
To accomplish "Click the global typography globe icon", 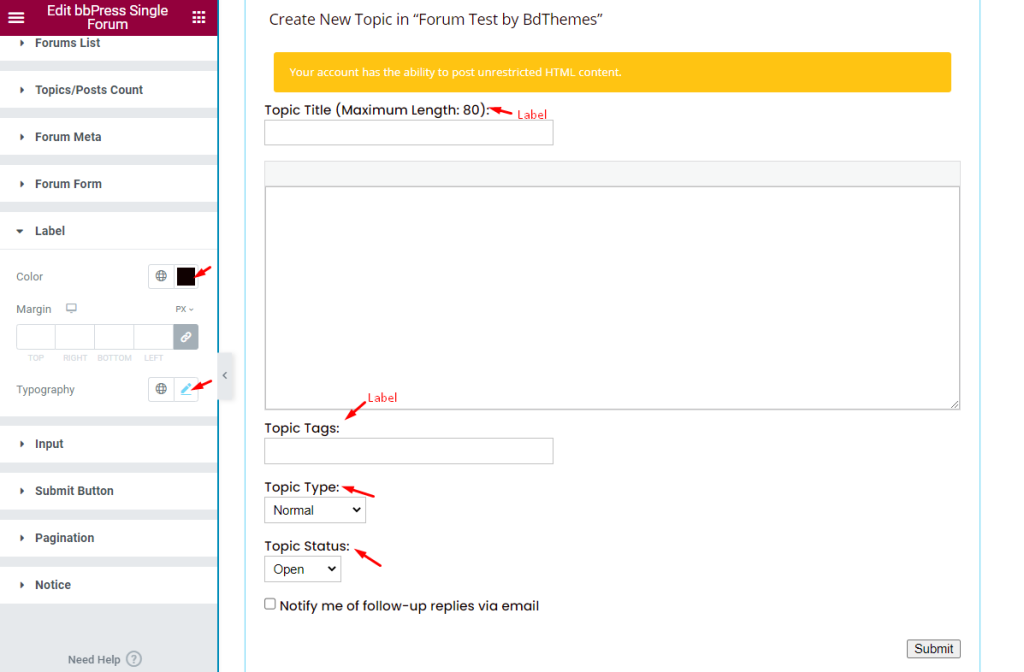I will pyautogui.click(x=161, y=389).
